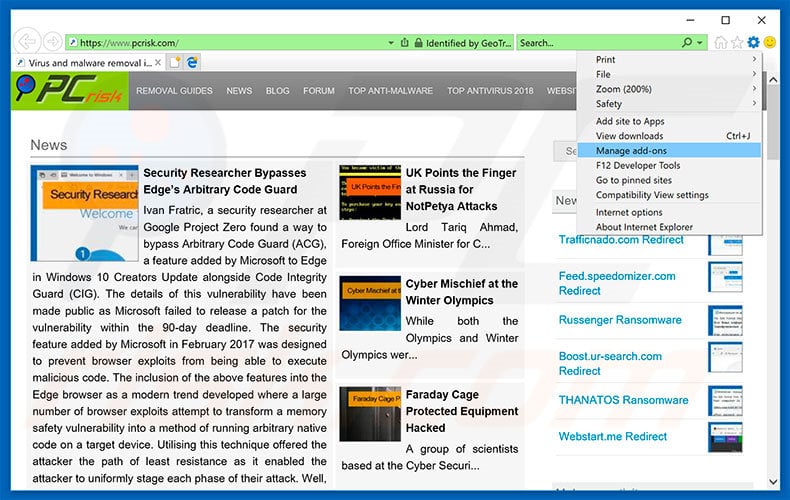Open TOP ANTI-MALWARE nav item
Screen dimensions: 790x500
click(390, 91)
